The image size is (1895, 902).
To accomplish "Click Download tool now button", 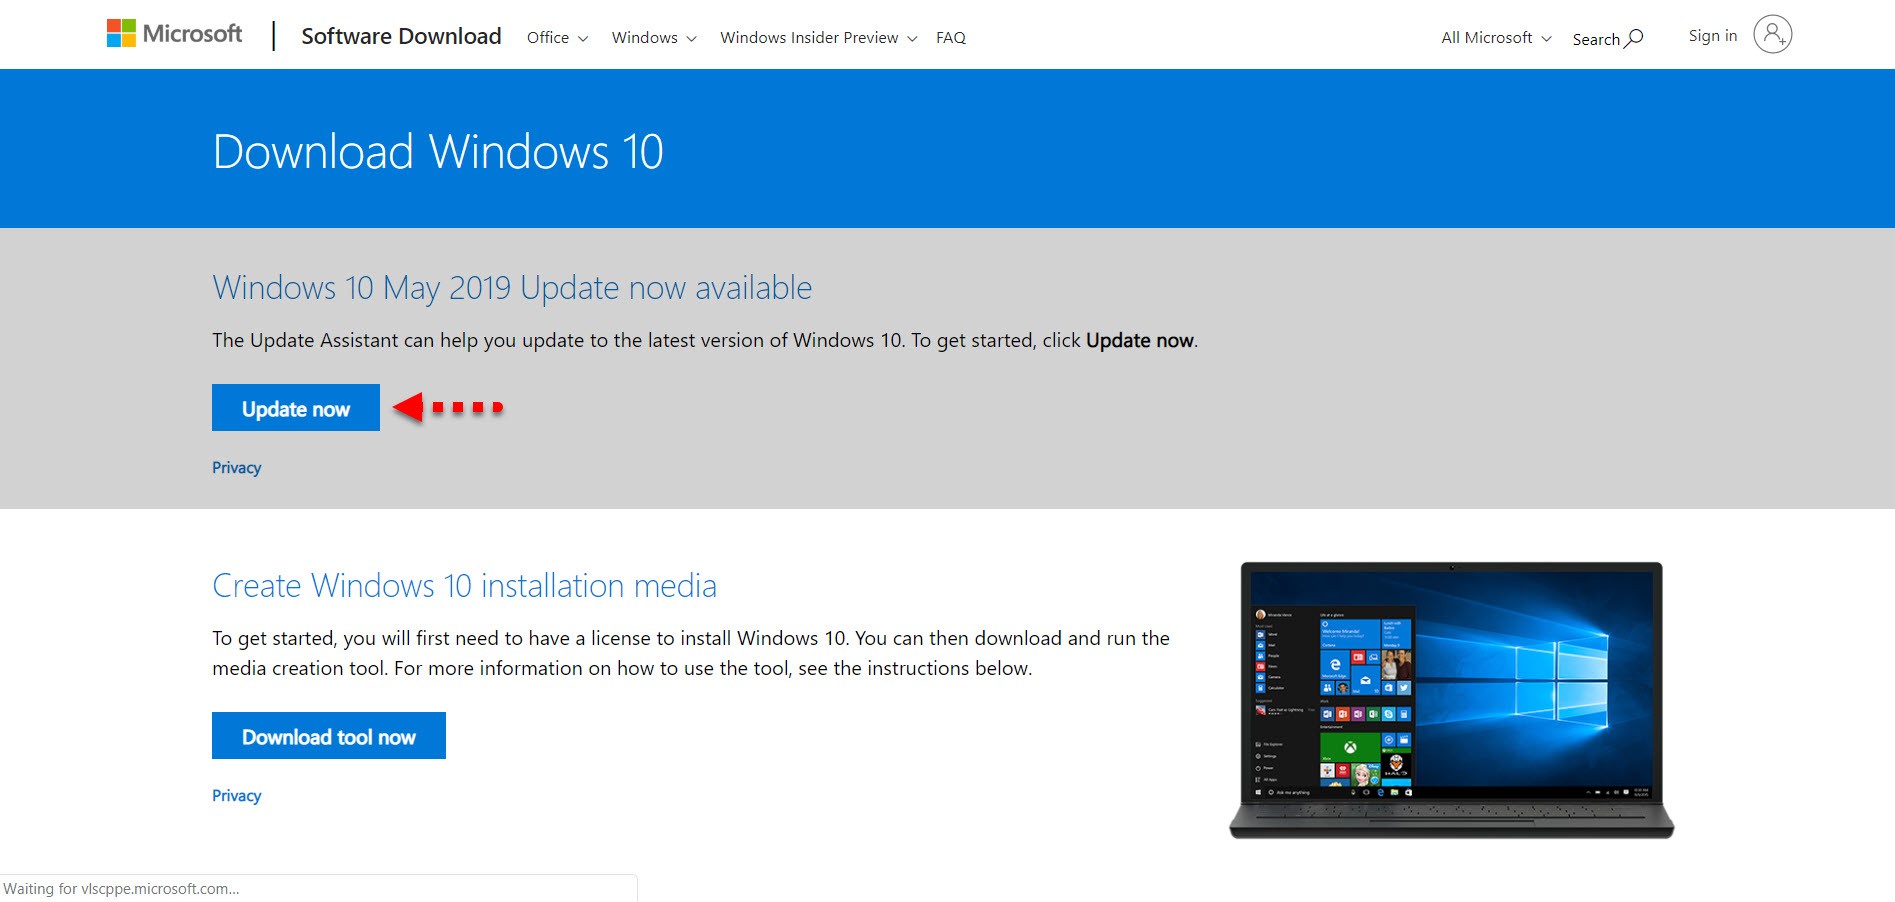I will [329, 736].
